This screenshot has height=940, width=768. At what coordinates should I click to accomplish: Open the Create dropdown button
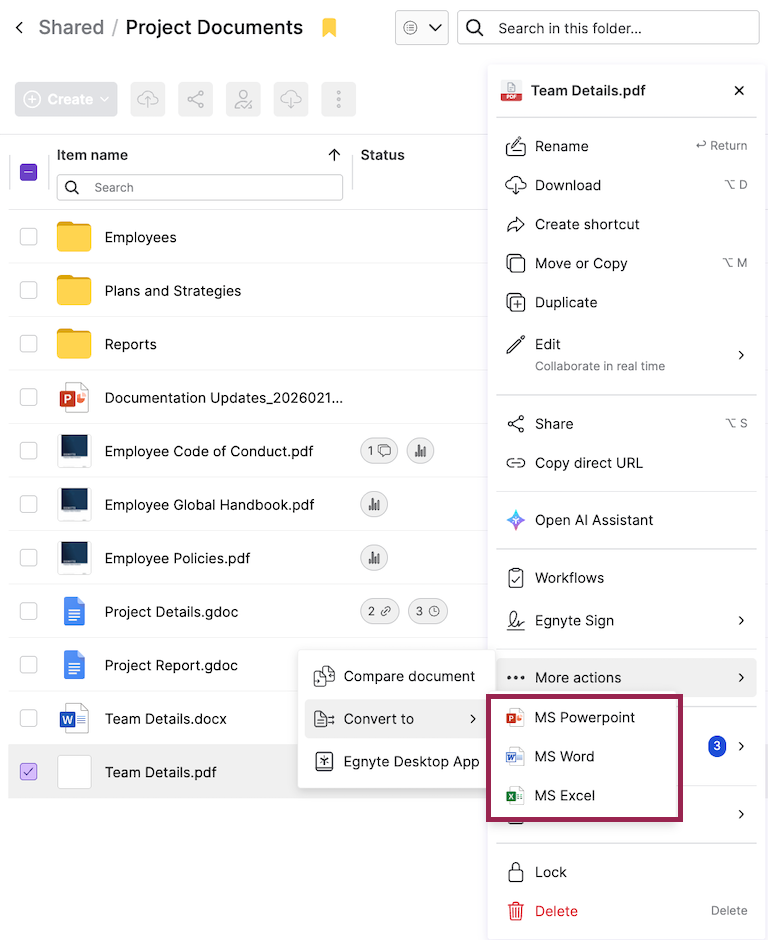click(x=66, y=99)
